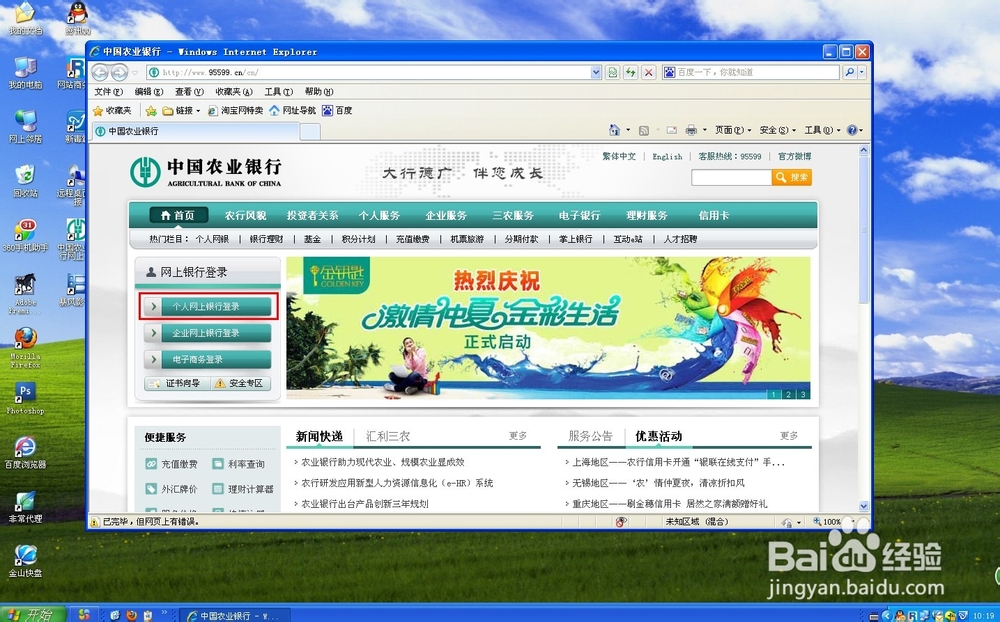
Task: Open the 工具(O) command bar dropdown
Action: coord(822,130)
